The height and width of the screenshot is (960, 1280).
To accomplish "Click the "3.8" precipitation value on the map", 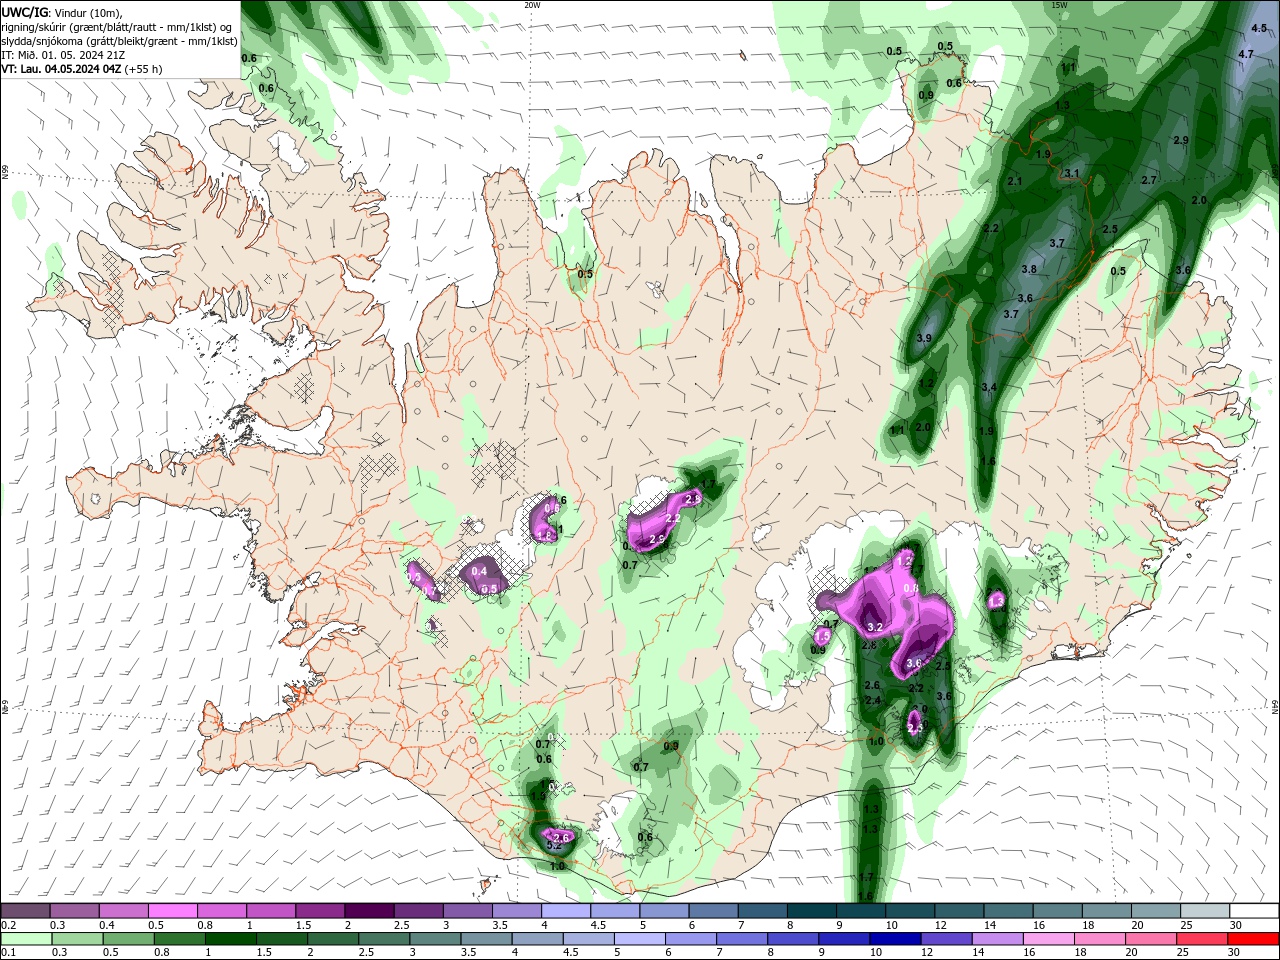I will tap(1029, 270).
